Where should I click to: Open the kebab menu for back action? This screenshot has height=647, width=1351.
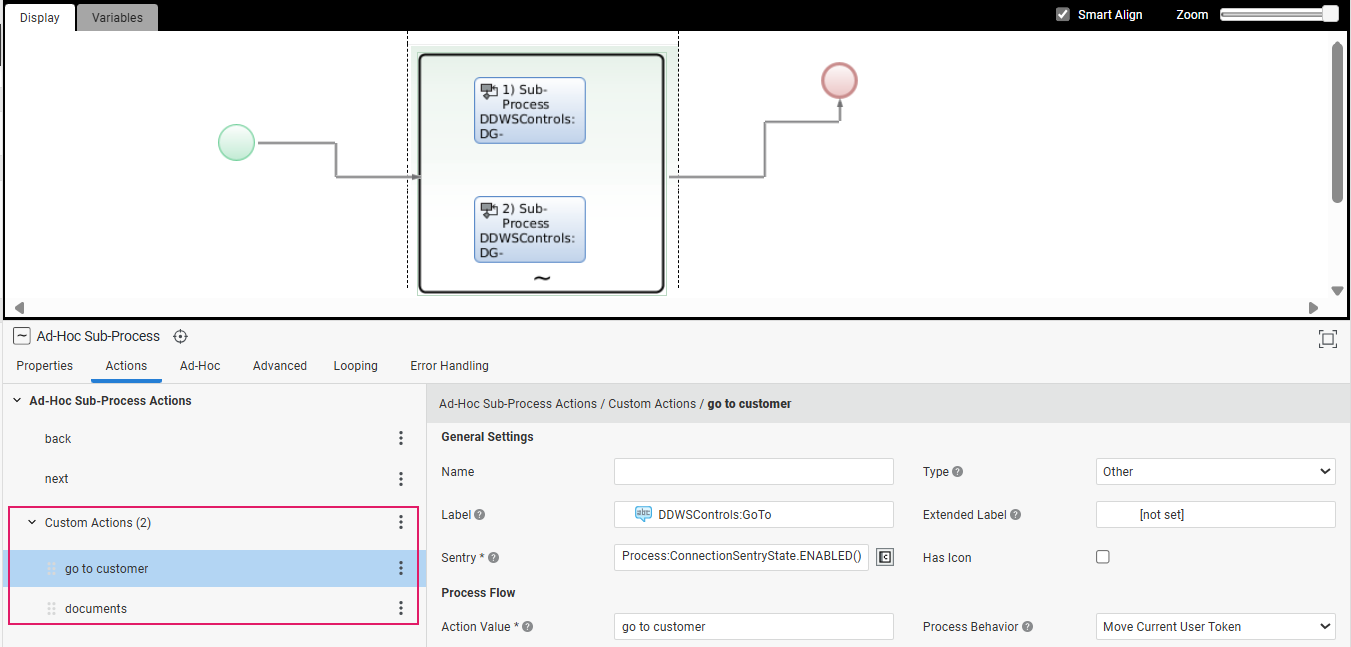pos(401,439)
